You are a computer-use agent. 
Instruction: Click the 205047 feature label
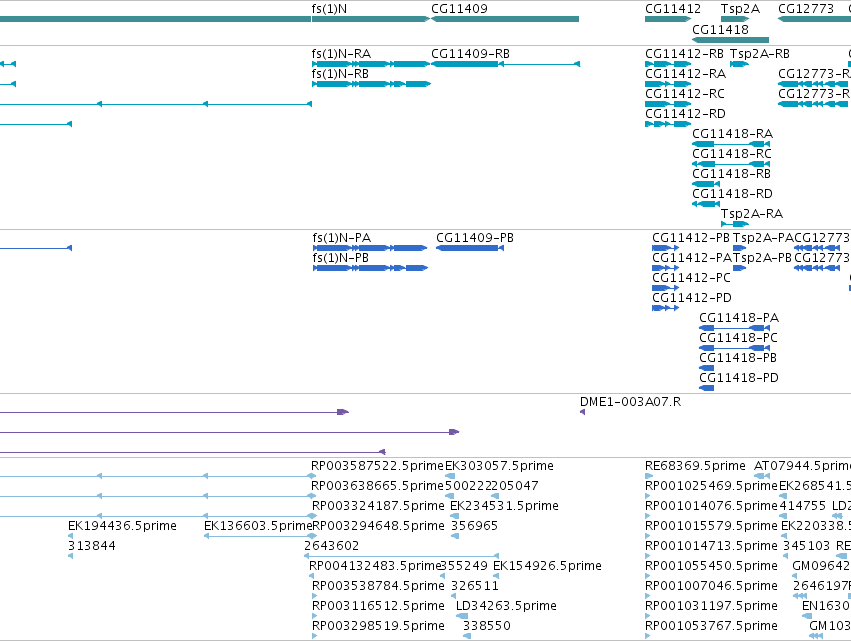tap(515, 486)
